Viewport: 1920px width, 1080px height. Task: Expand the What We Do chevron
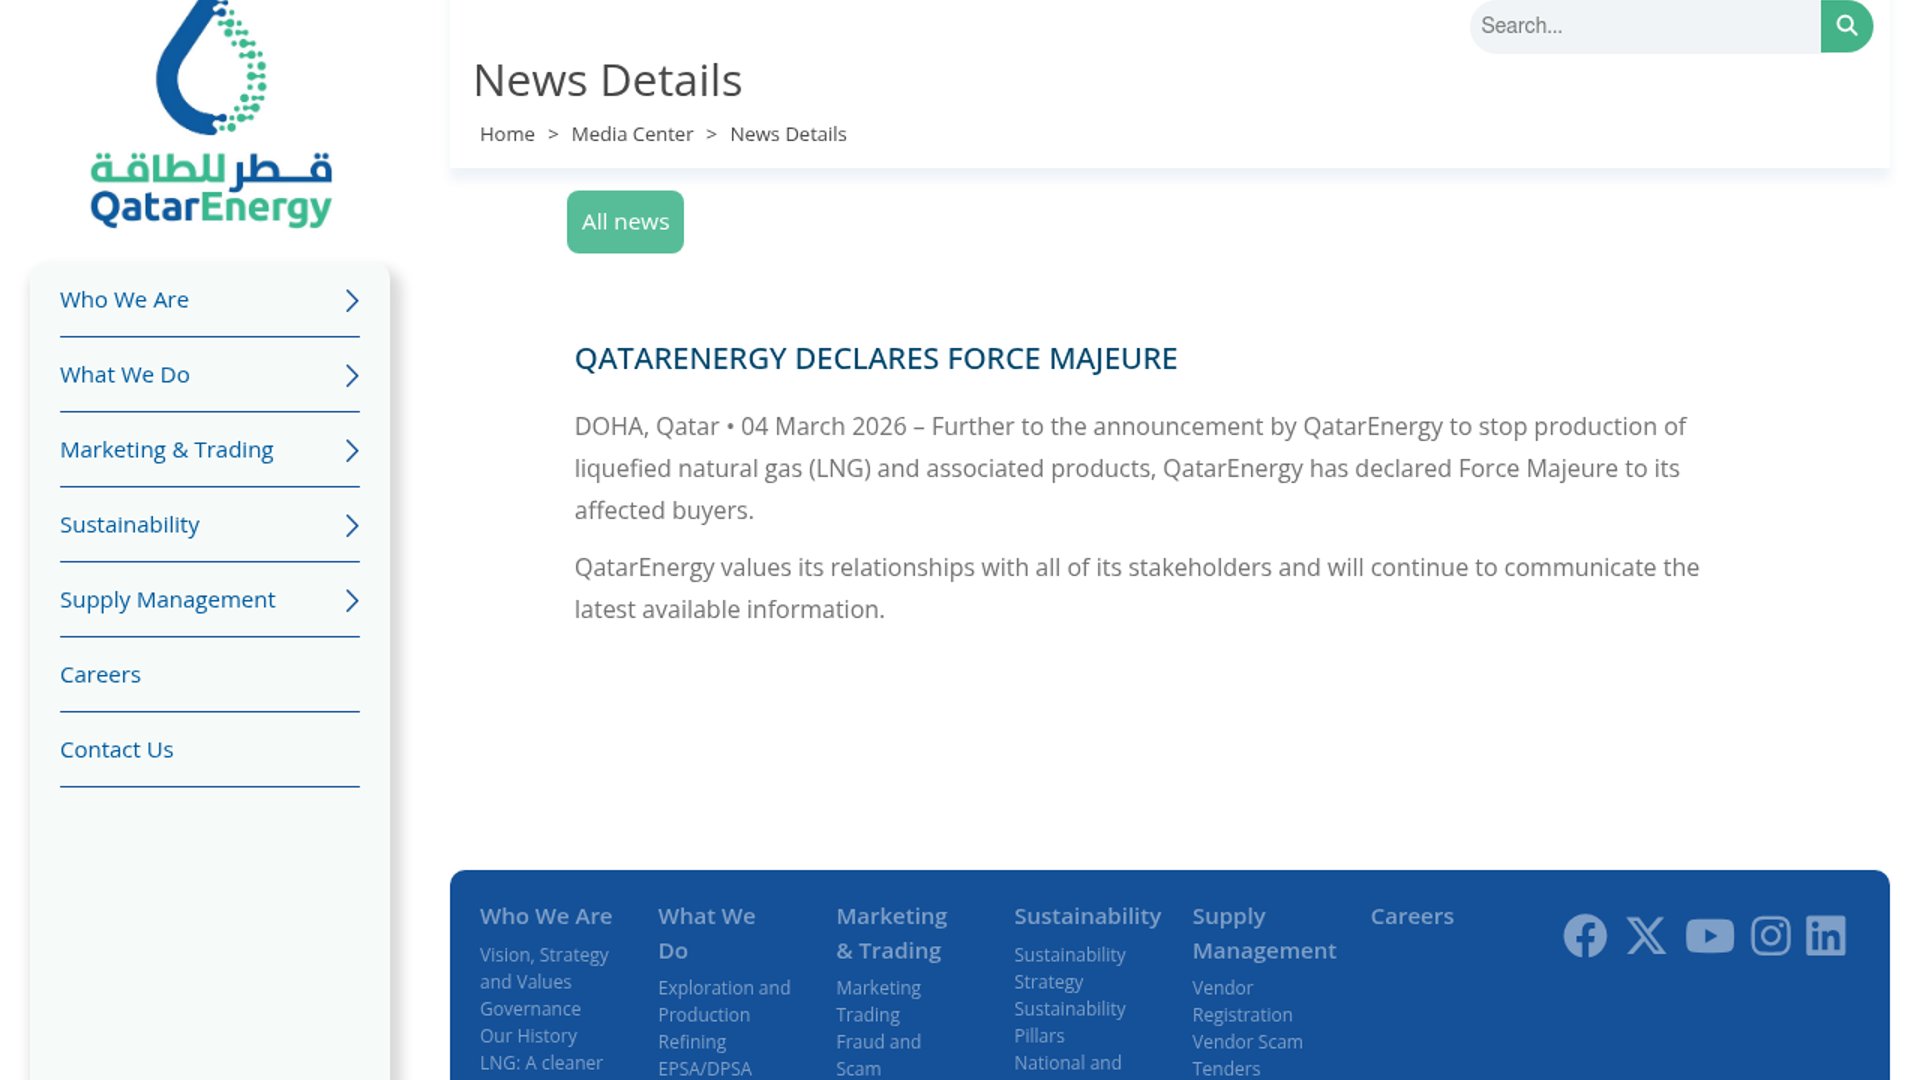click(352, 376)
